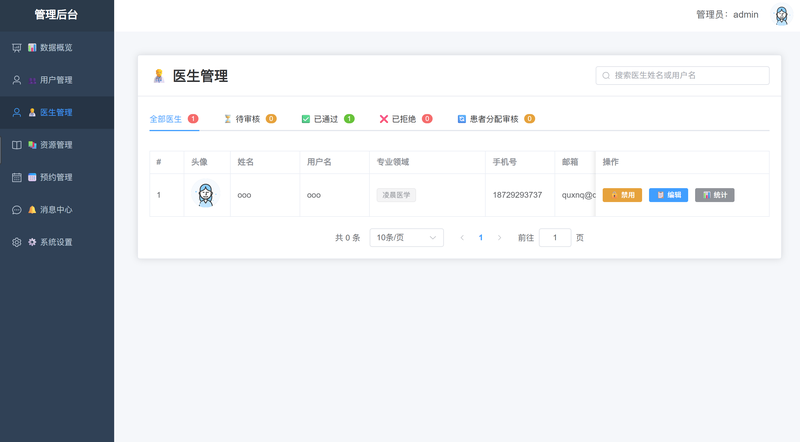
Task: Click the blue refresh icon on 患者分配审核
Action: point(462,119)
